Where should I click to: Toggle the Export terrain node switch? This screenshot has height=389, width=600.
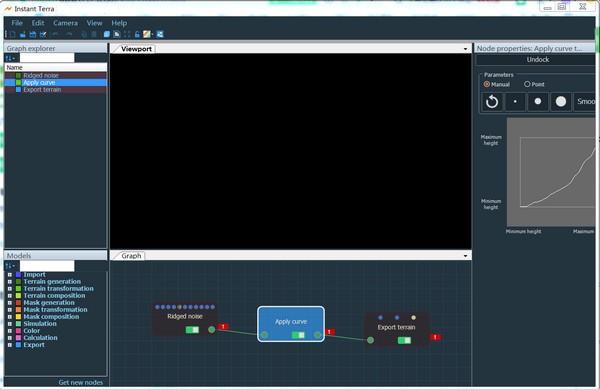point(404,340)
